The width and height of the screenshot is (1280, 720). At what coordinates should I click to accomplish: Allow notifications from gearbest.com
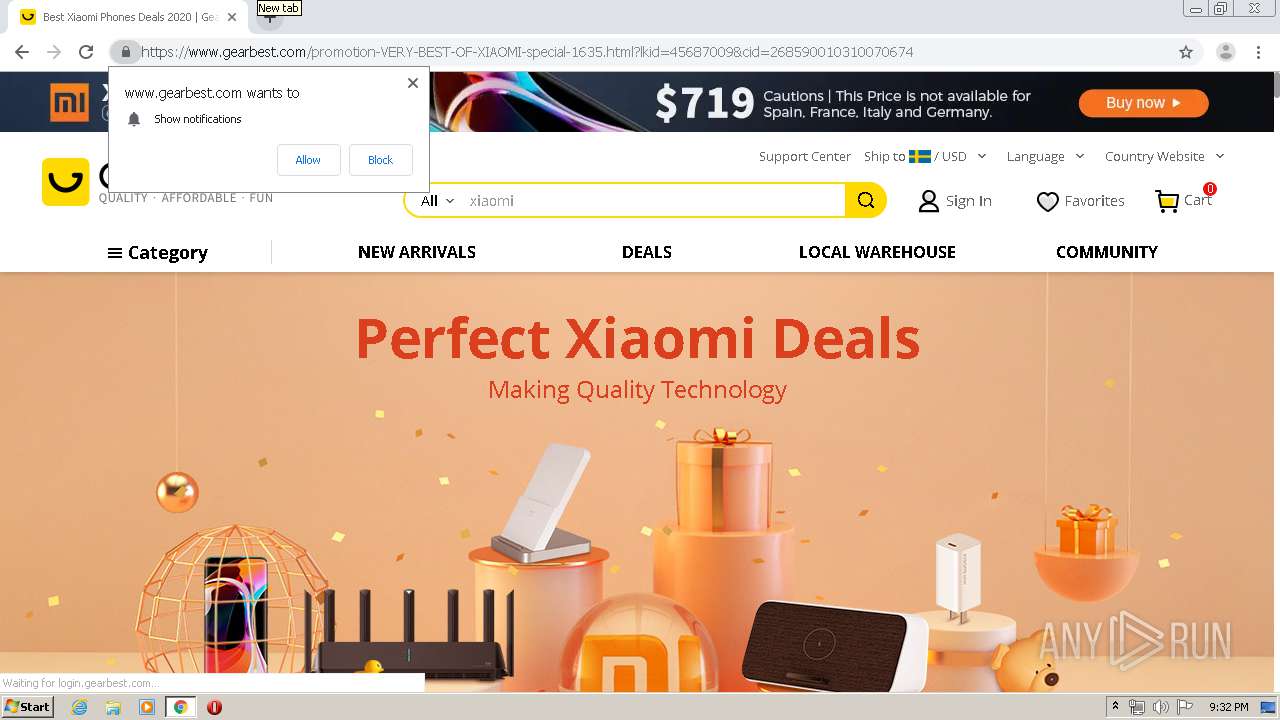point(308,160)
